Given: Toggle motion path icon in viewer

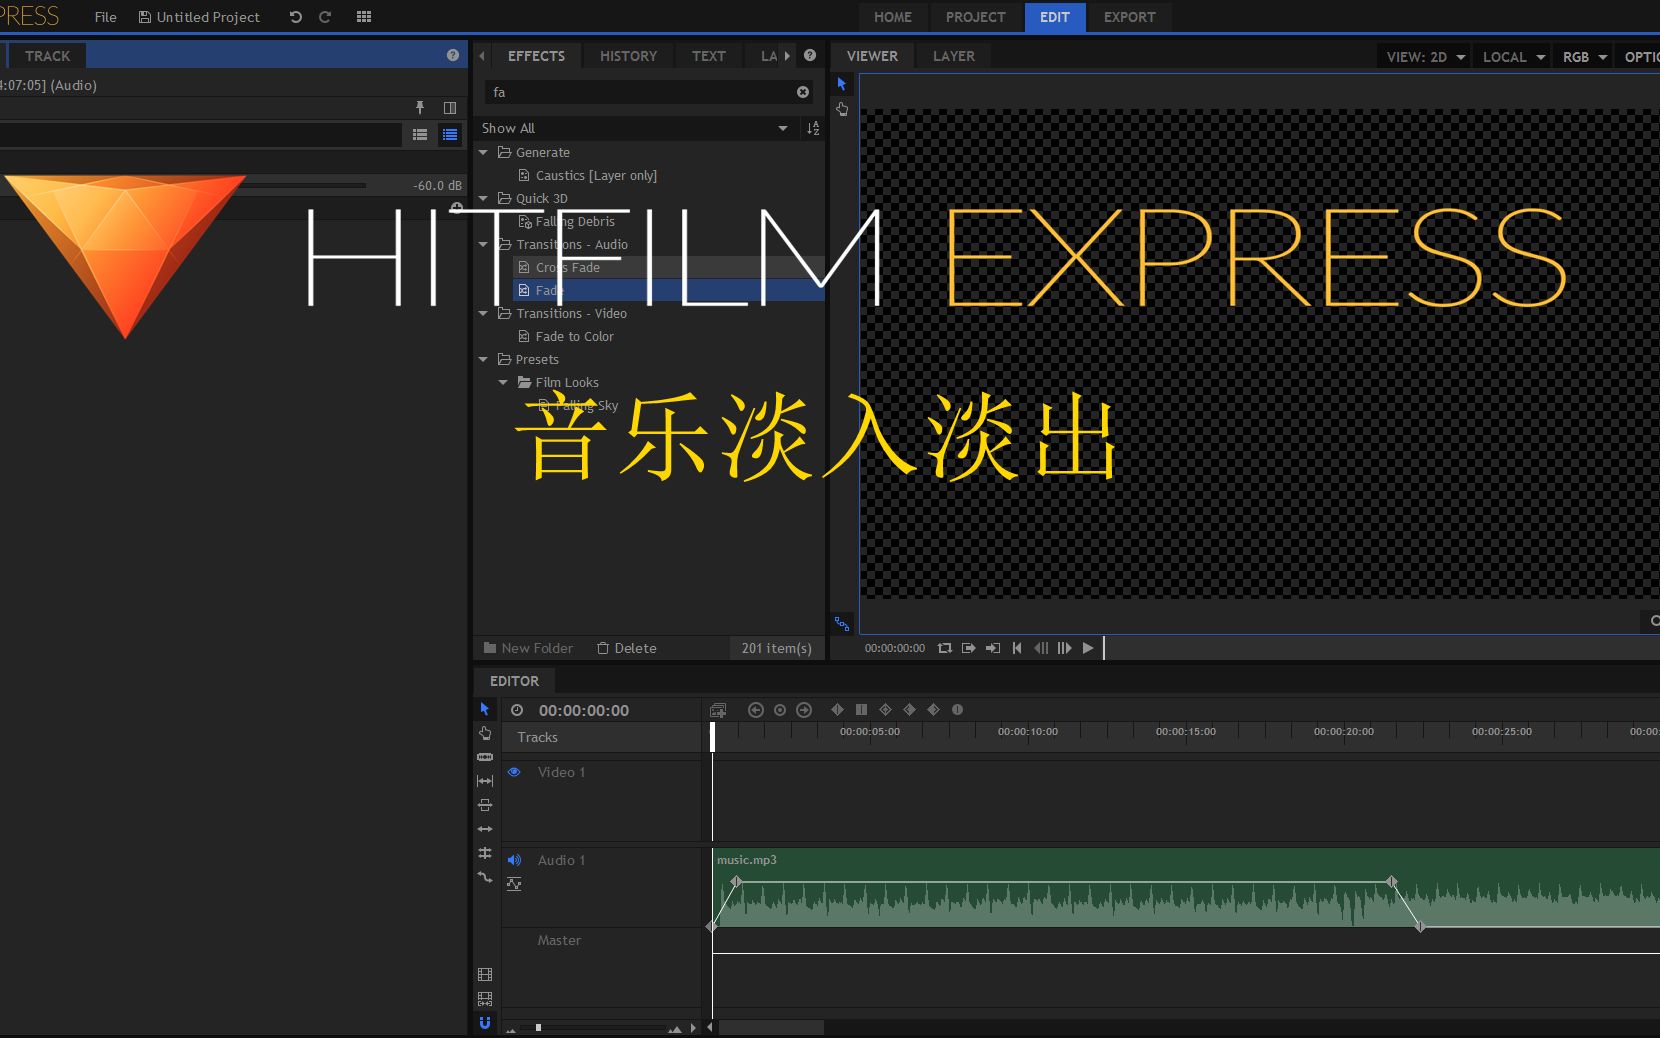Looking at the screenshot, I should coord(842,624).
